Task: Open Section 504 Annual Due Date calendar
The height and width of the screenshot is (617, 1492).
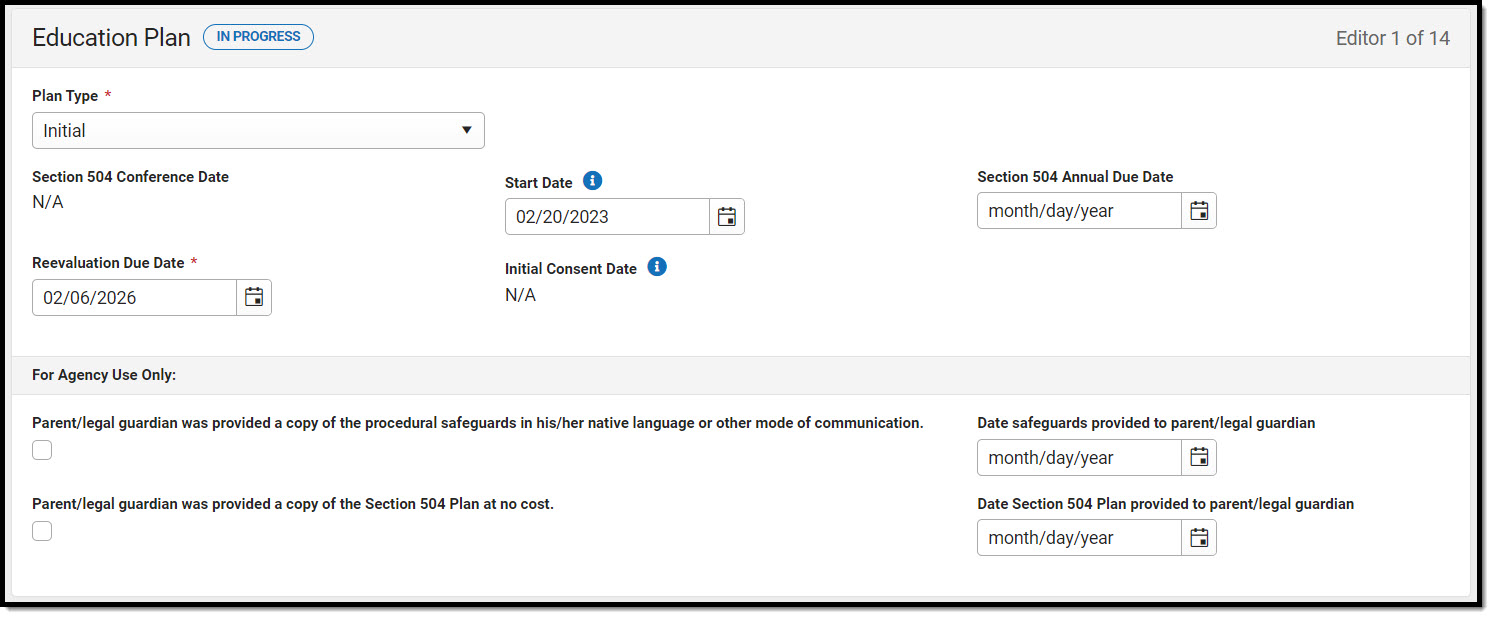Action: (x=1199, y=211)
